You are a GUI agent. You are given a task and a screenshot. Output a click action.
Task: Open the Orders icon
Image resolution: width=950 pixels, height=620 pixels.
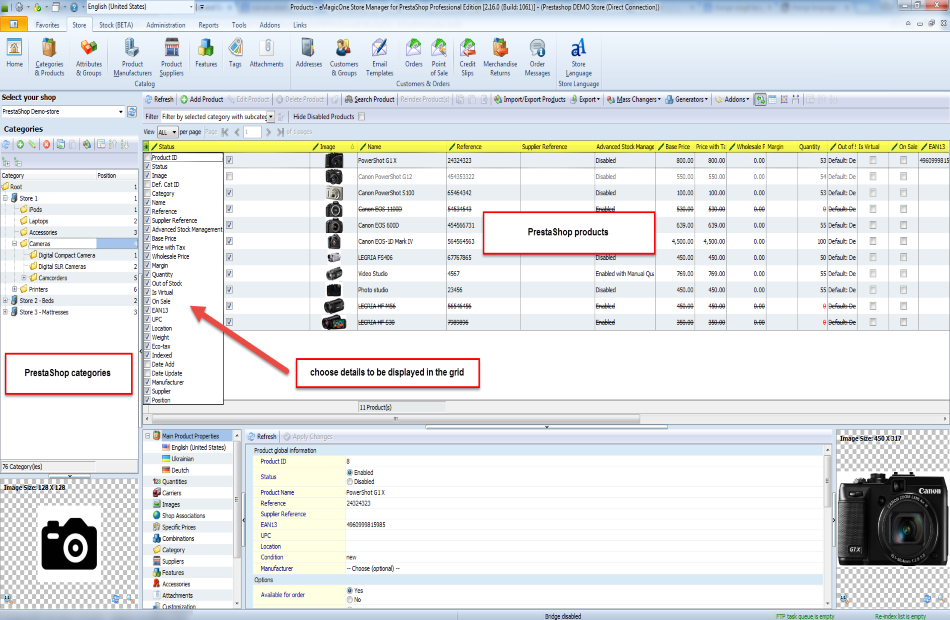tap(413, 53)
